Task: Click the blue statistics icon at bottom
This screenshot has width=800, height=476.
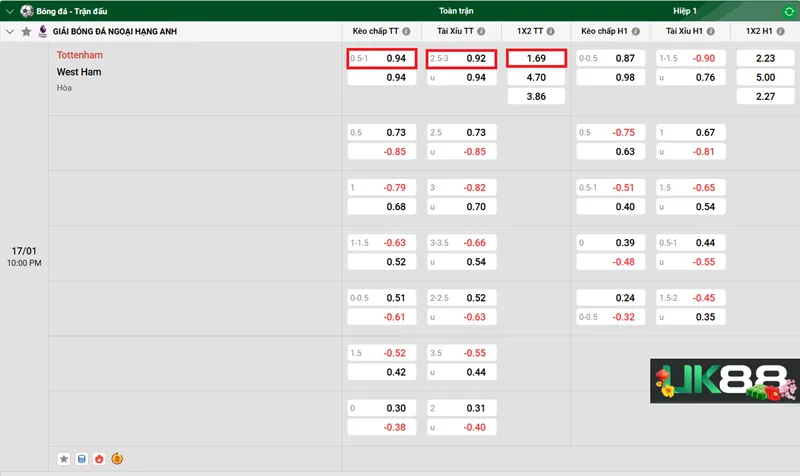Action: pyautogui.click(x=81, y=459)
